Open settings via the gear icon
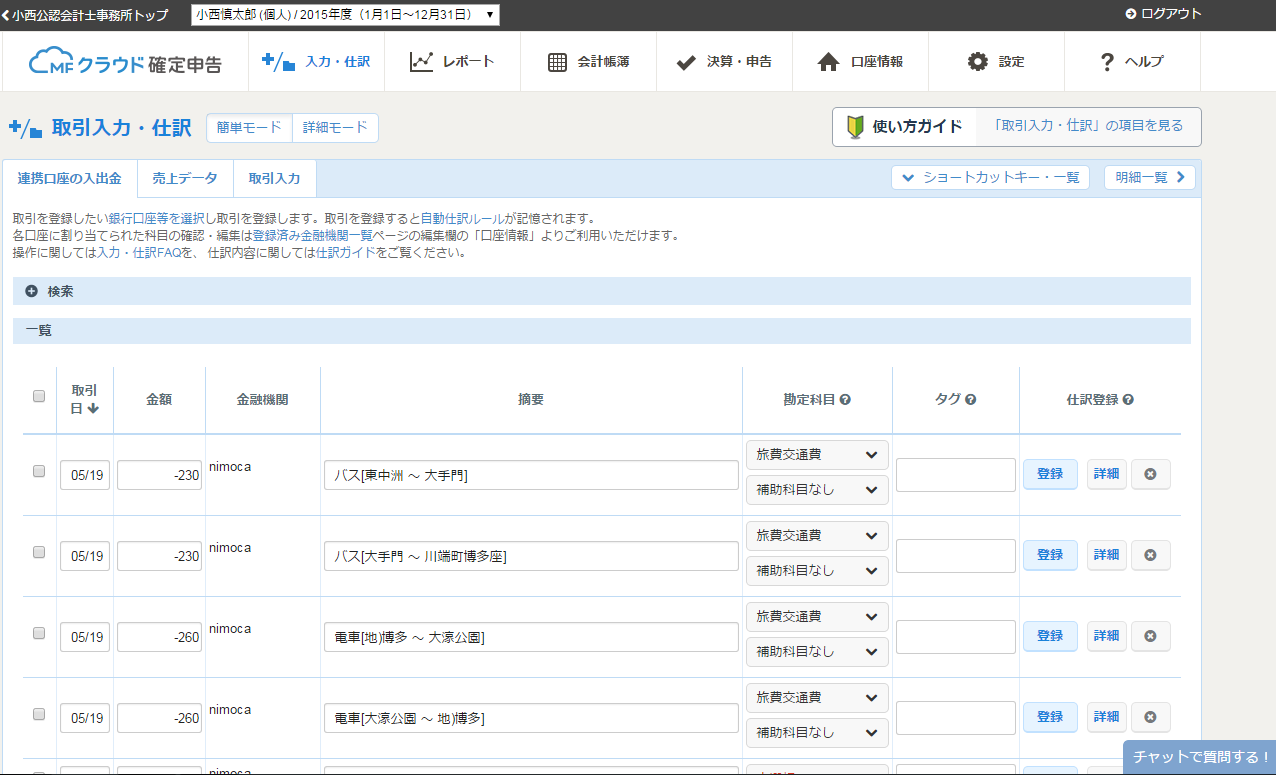The width and height of the screenshot is (1276, 775). pos(977,62)
